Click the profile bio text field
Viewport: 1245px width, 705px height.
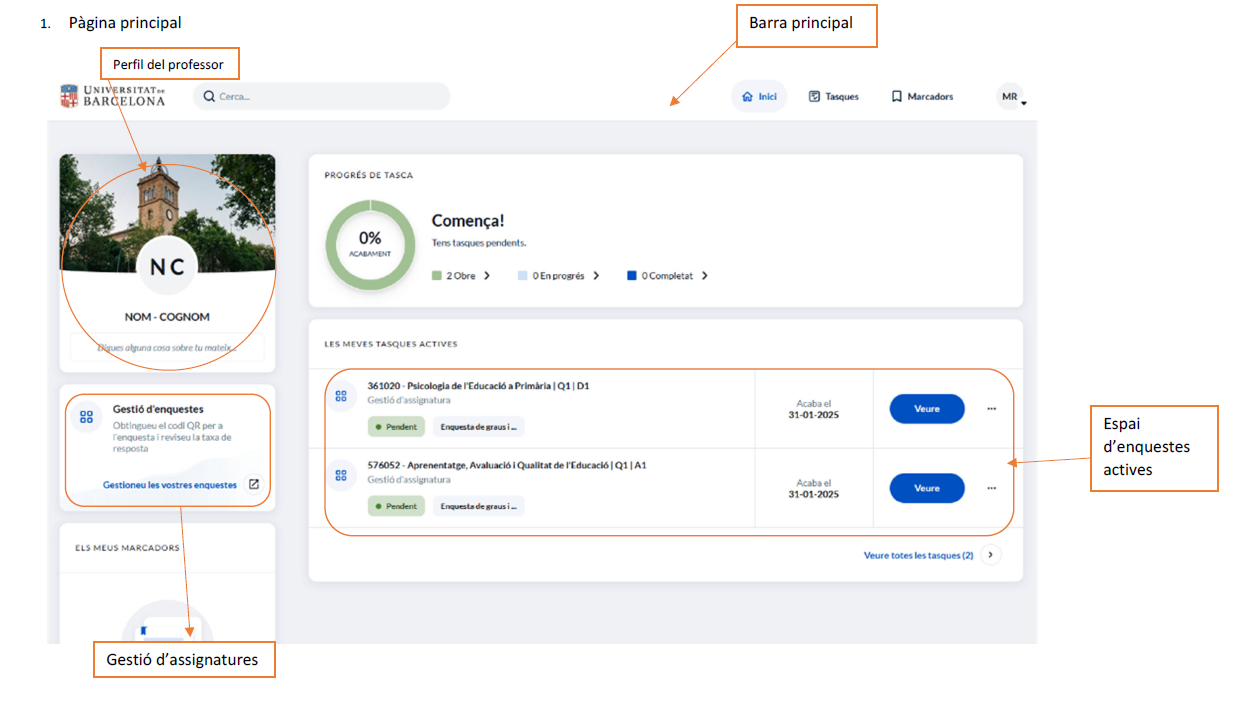point(167,348)
